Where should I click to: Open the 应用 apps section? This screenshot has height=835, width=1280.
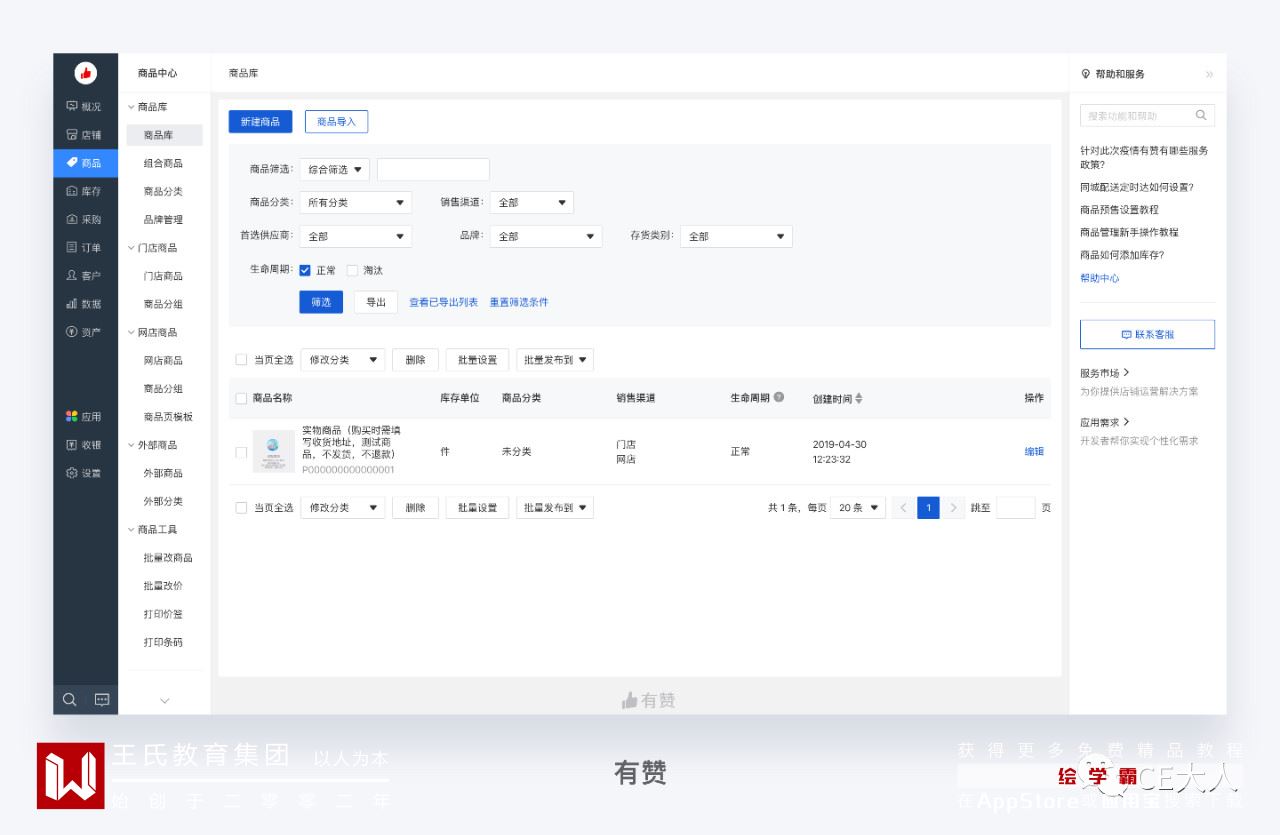[85, 416]
